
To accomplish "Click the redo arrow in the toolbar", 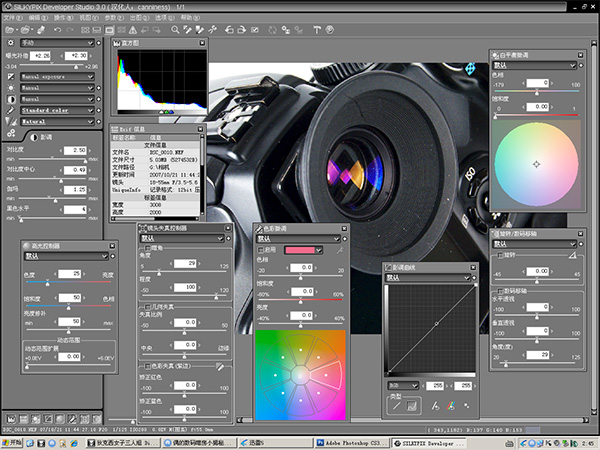I will (x=70, y=29).
